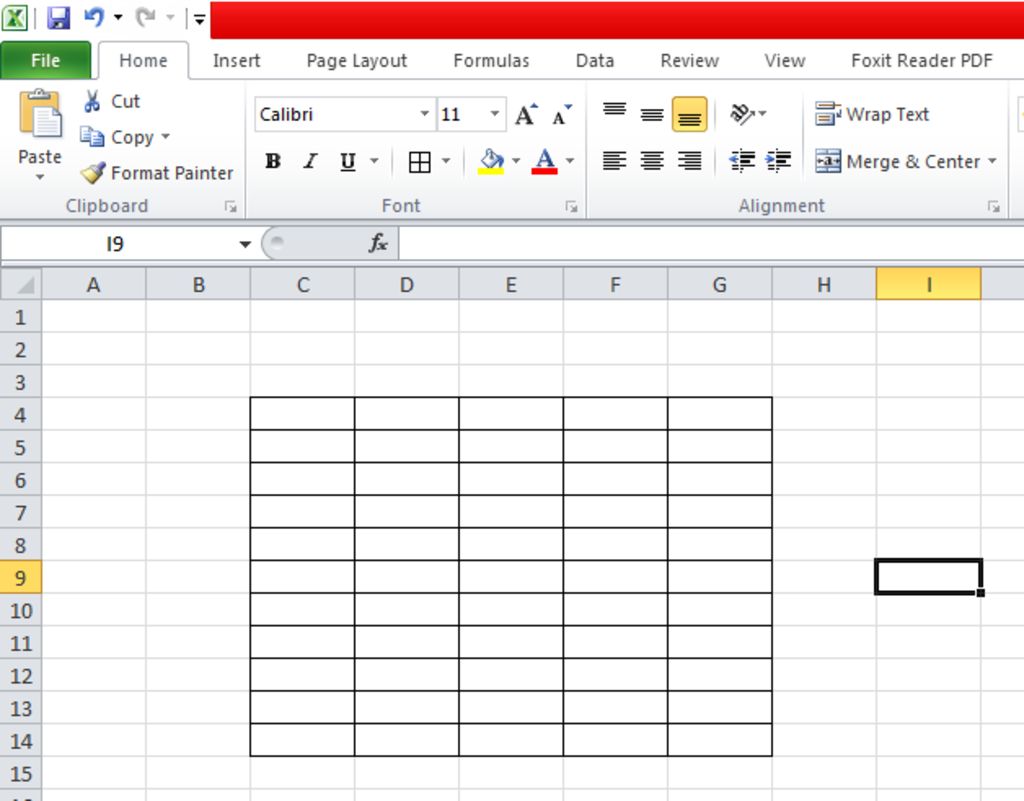Open the Page Layout tab
Screen dimensions: 1024x801
(x=357, y=61)
